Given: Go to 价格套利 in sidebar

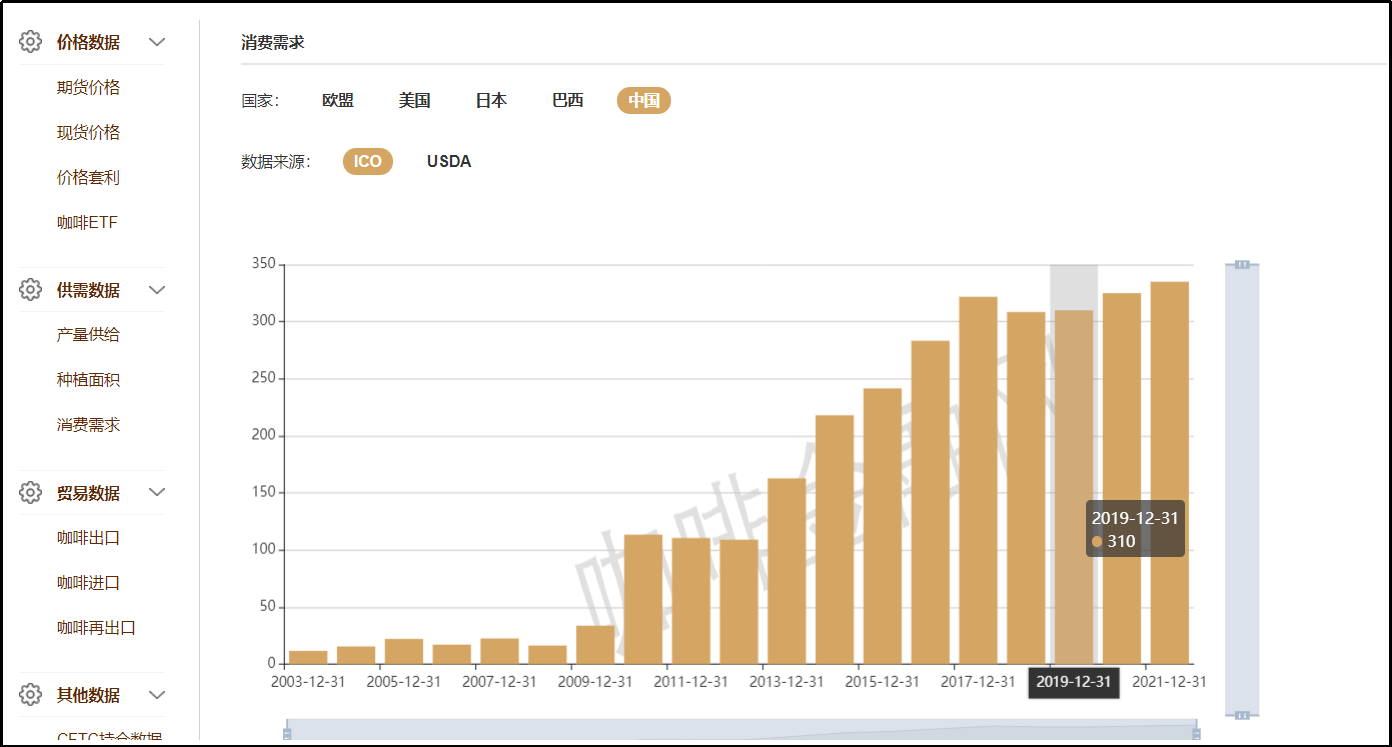Looking at the screenshot, I should coord(88,178).
